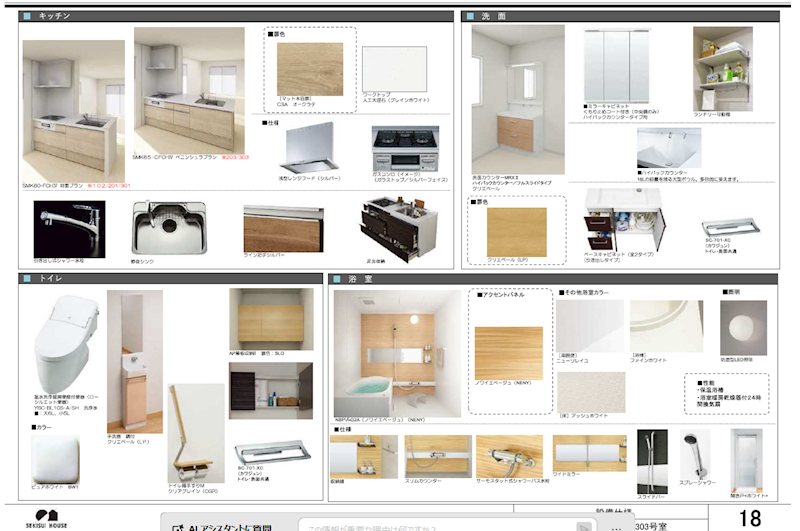Click the white toilet product image
The image size is (800, 531).
pyautogui.click(x=66, y=344)
